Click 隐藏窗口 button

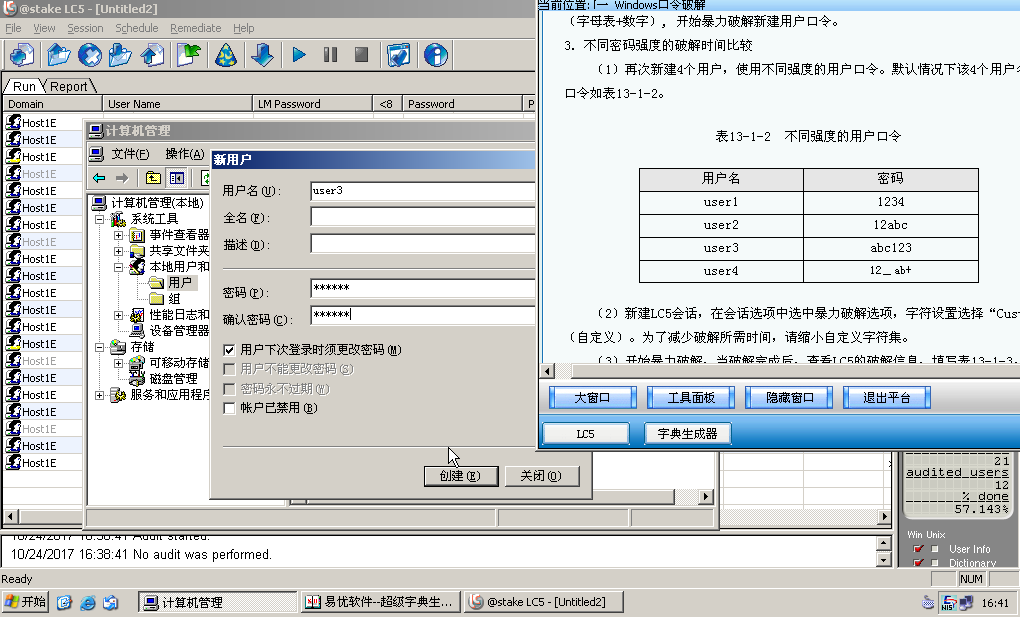point(789,398)
